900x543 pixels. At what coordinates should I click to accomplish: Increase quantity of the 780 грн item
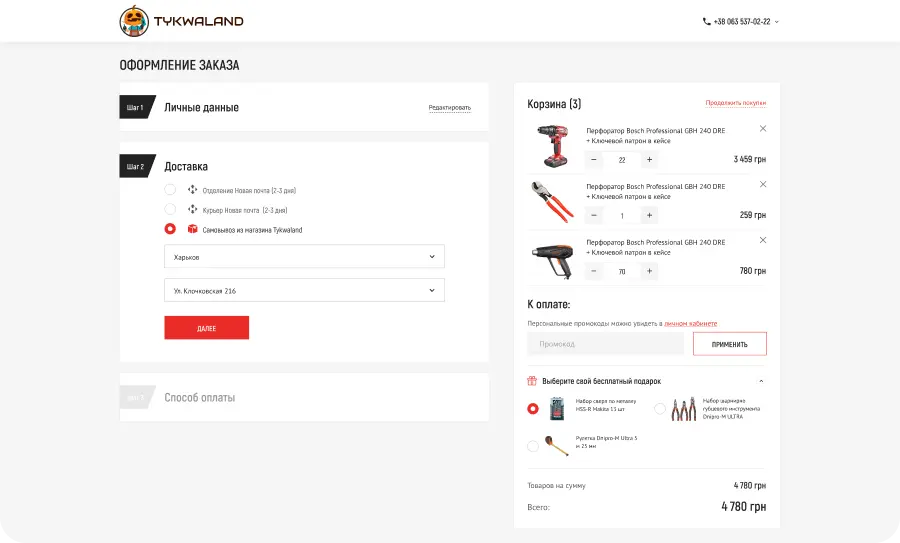(x=649, y=271)
